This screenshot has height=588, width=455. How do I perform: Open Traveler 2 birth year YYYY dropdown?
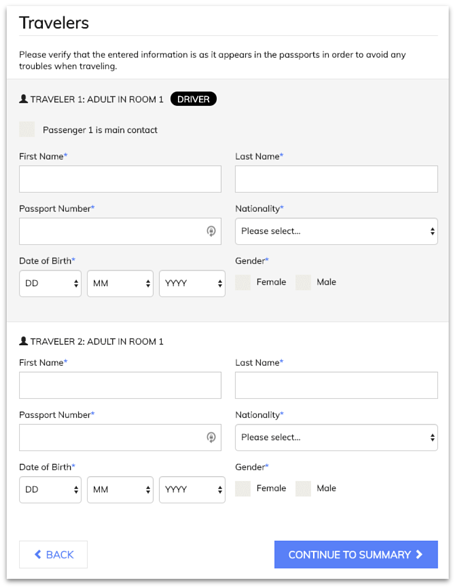tap(192, 490)
